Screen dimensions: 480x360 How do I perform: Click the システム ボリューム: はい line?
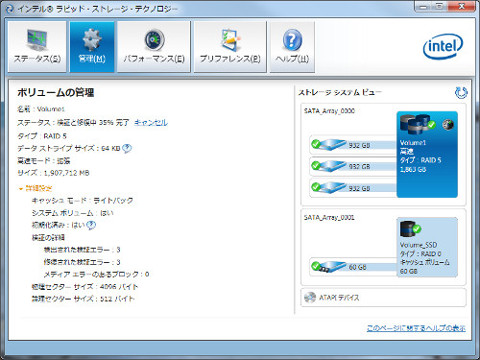[x=73, y=213]
